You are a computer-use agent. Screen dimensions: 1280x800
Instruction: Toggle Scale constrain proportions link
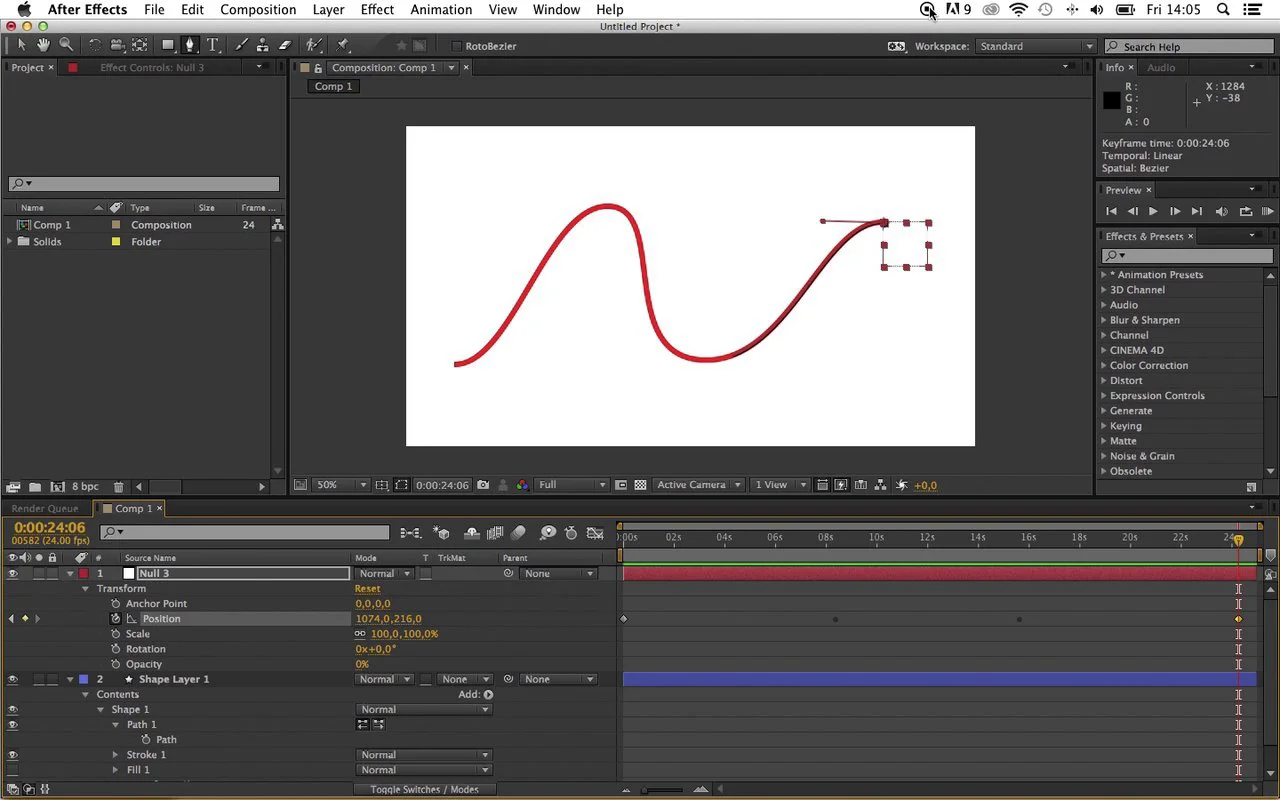coord(360,634)
